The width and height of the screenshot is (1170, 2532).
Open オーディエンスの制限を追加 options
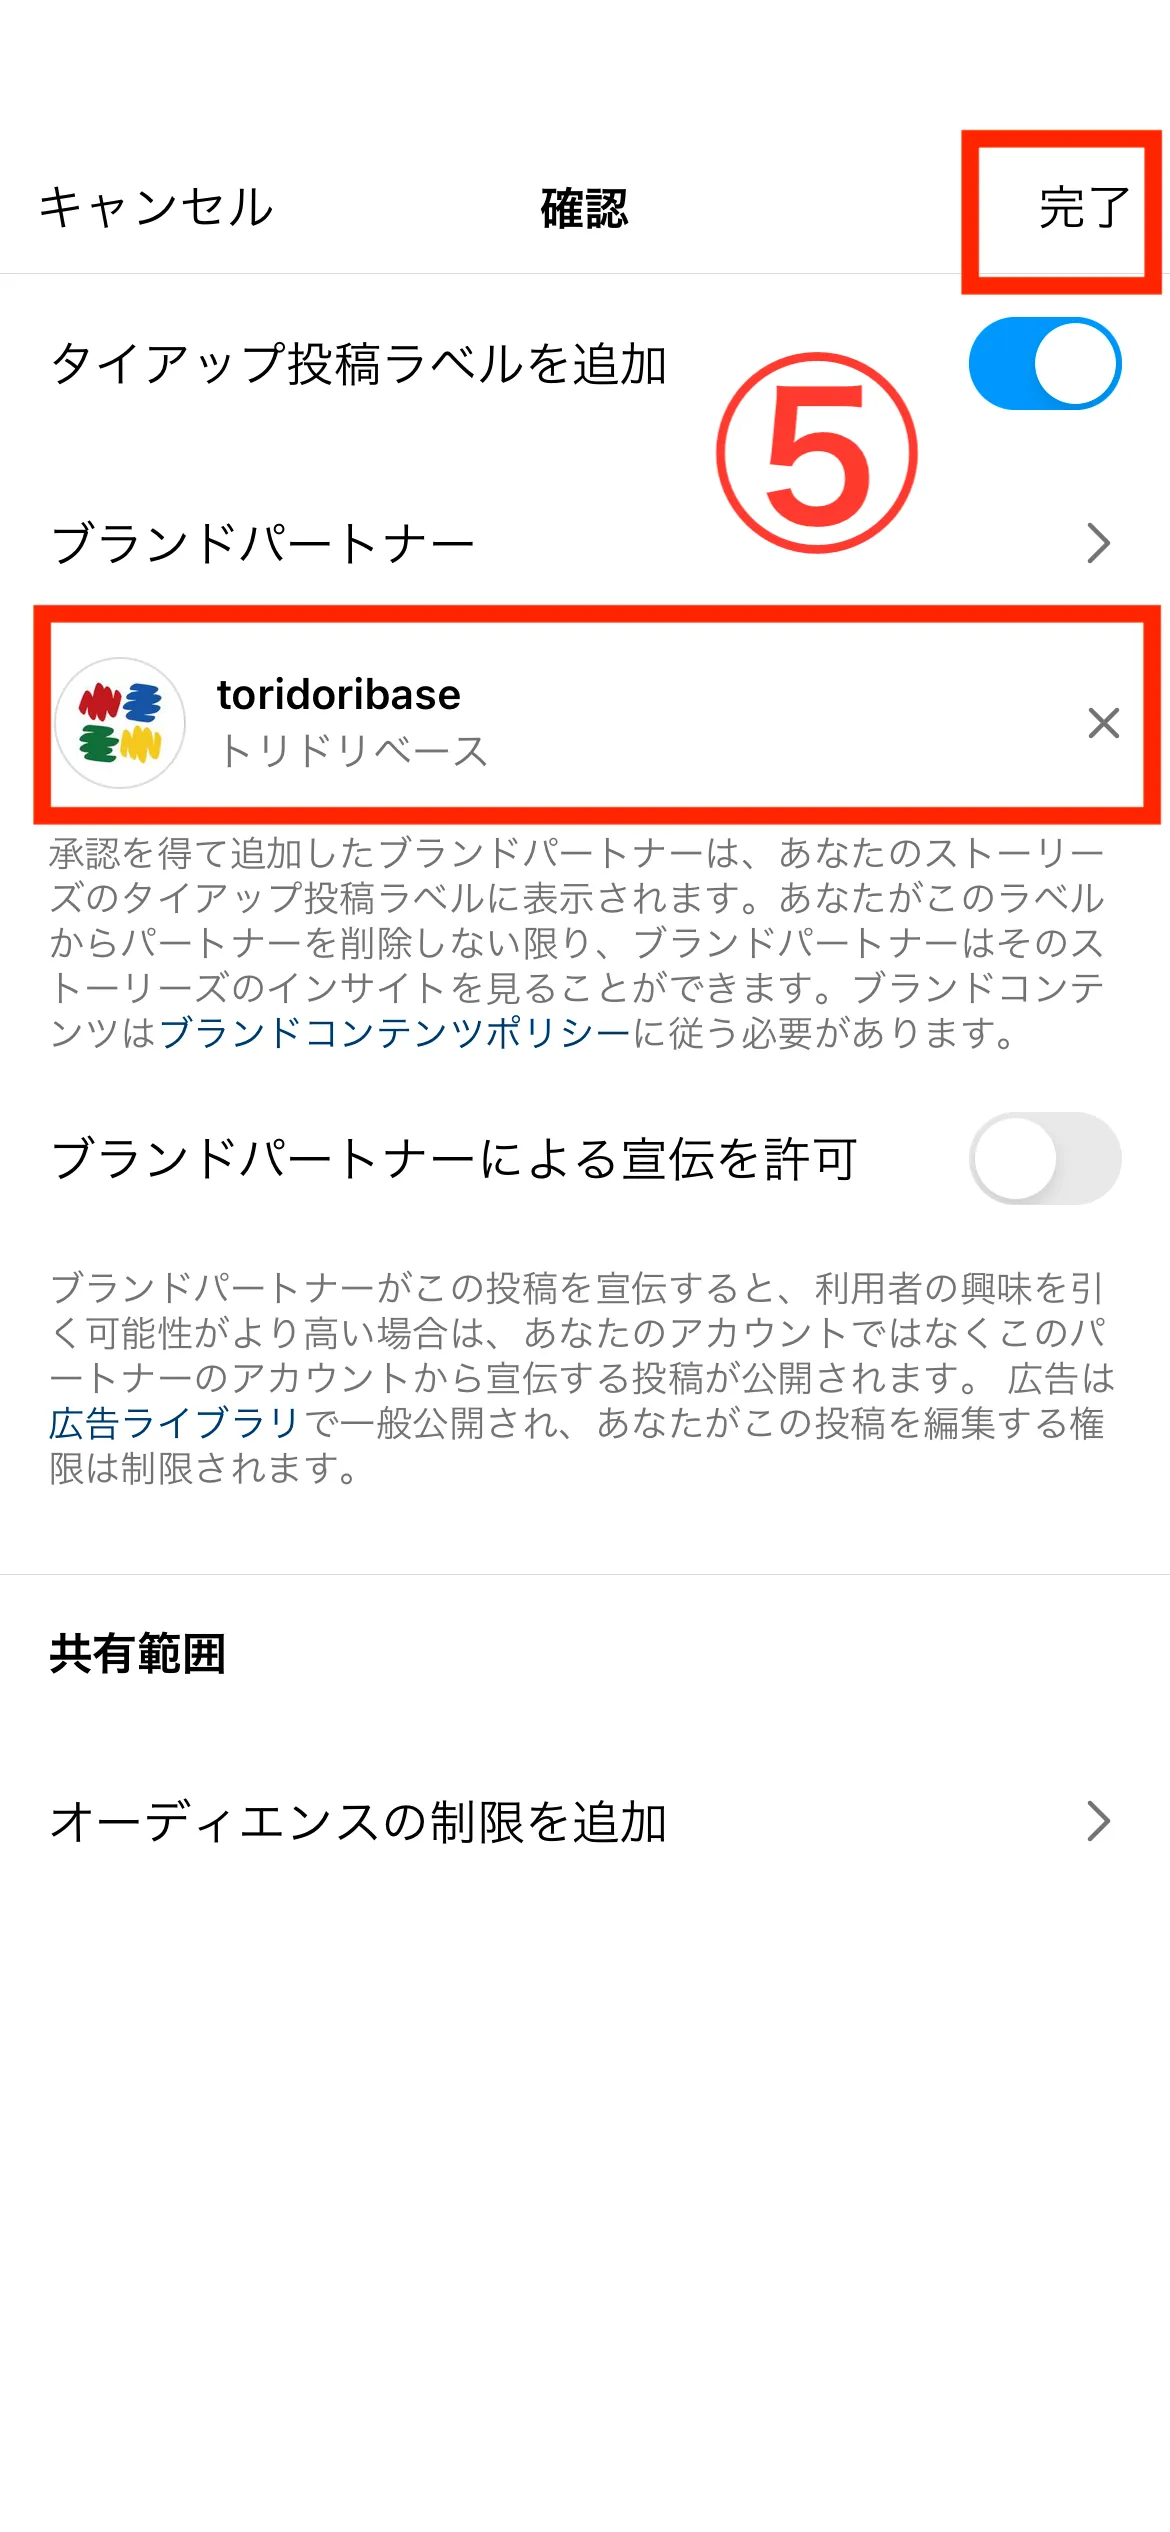[360, 1819]
